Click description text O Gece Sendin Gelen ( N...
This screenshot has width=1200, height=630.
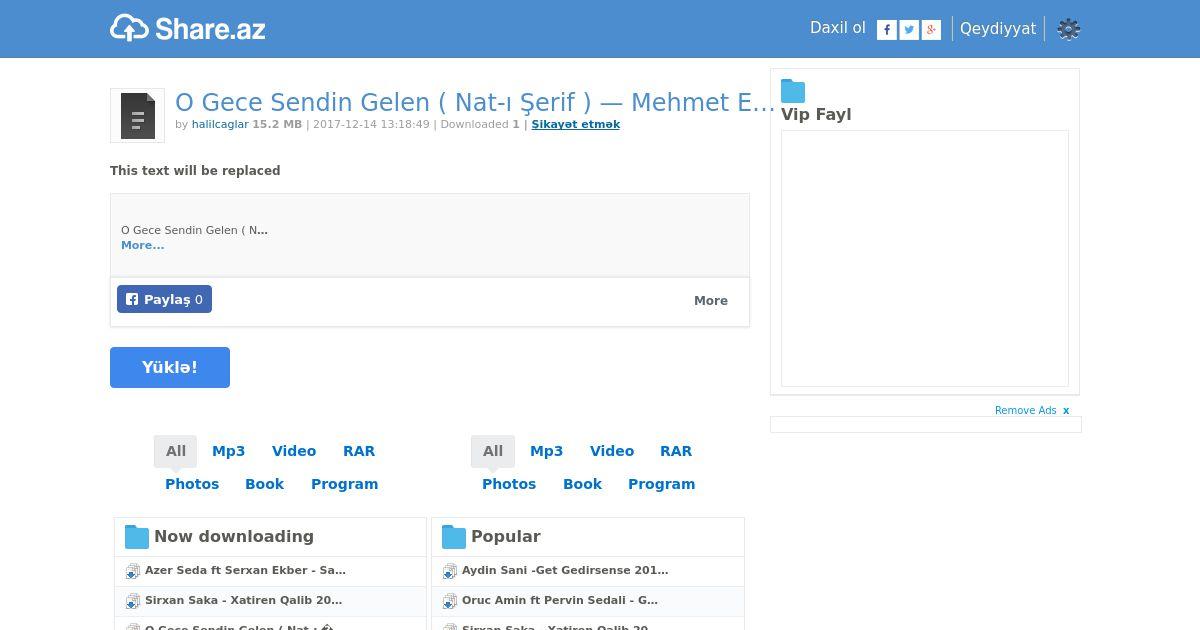tap(194, 230)
